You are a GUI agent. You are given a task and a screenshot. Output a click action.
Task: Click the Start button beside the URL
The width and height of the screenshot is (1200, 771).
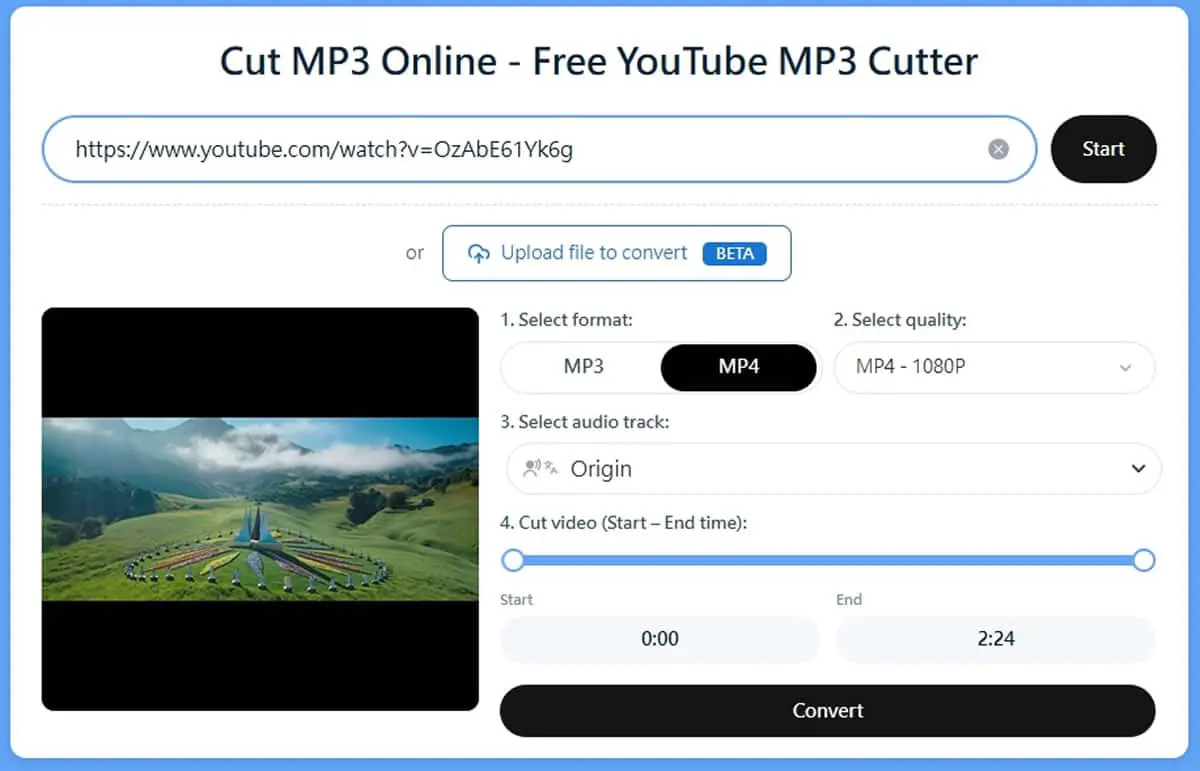click(1104, 149)
